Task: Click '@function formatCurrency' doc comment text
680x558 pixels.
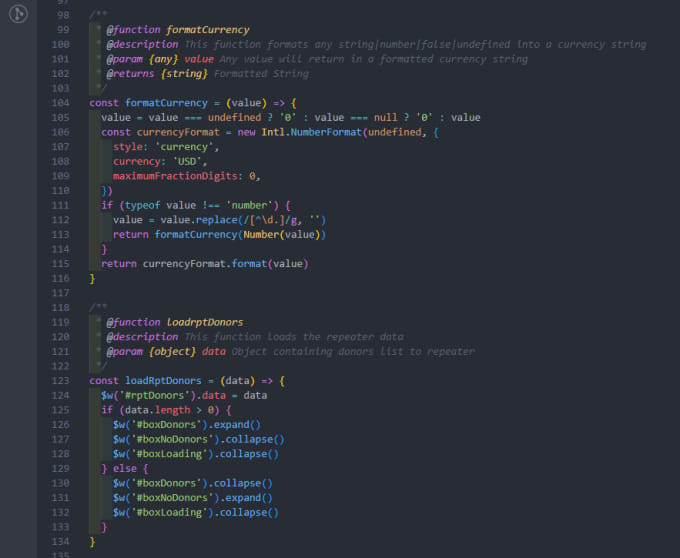Action: [178, 30]
